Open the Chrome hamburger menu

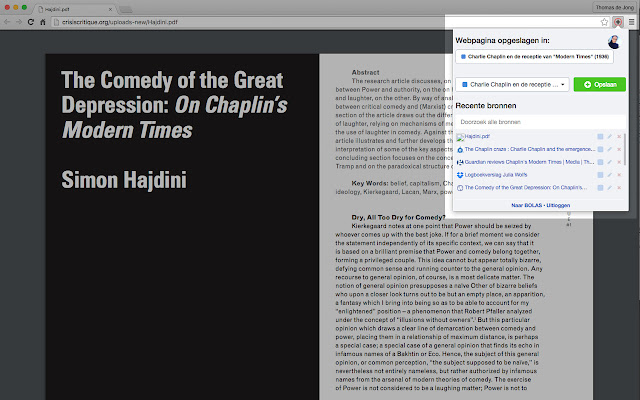(631, 22)
